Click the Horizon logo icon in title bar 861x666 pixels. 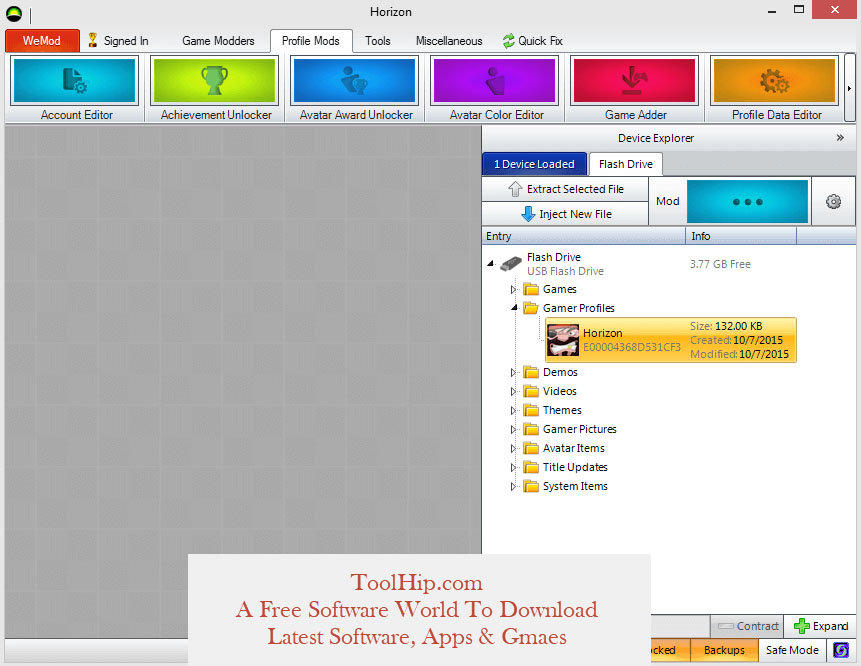point(14,13)
